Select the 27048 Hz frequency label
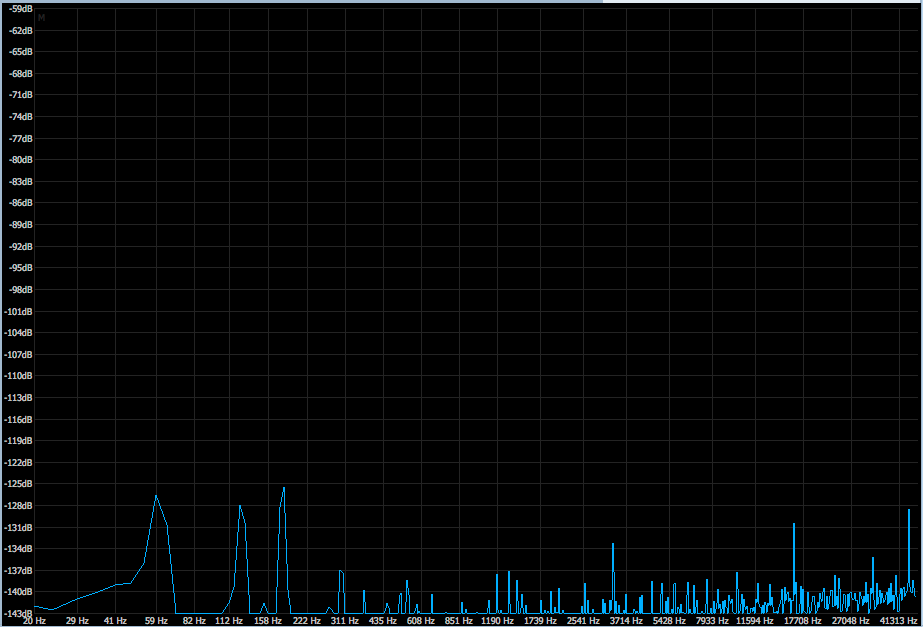The image size is (923, 627). [851, 621]
